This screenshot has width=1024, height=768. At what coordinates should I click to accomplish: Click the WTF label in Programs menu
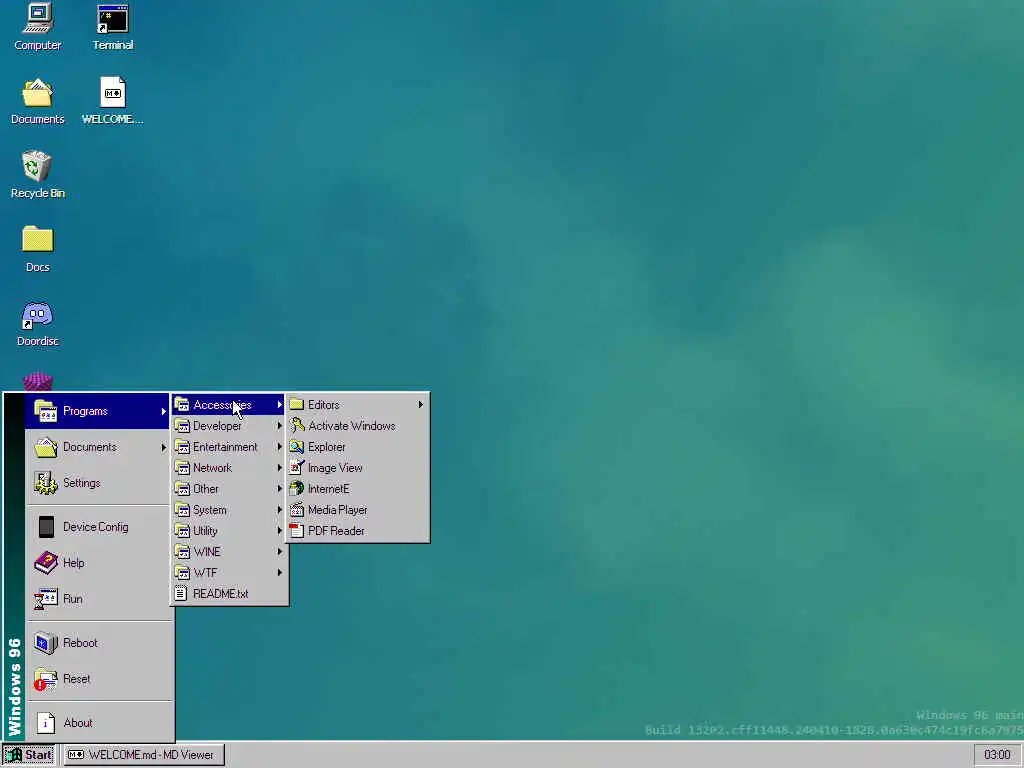click(205, 573)
